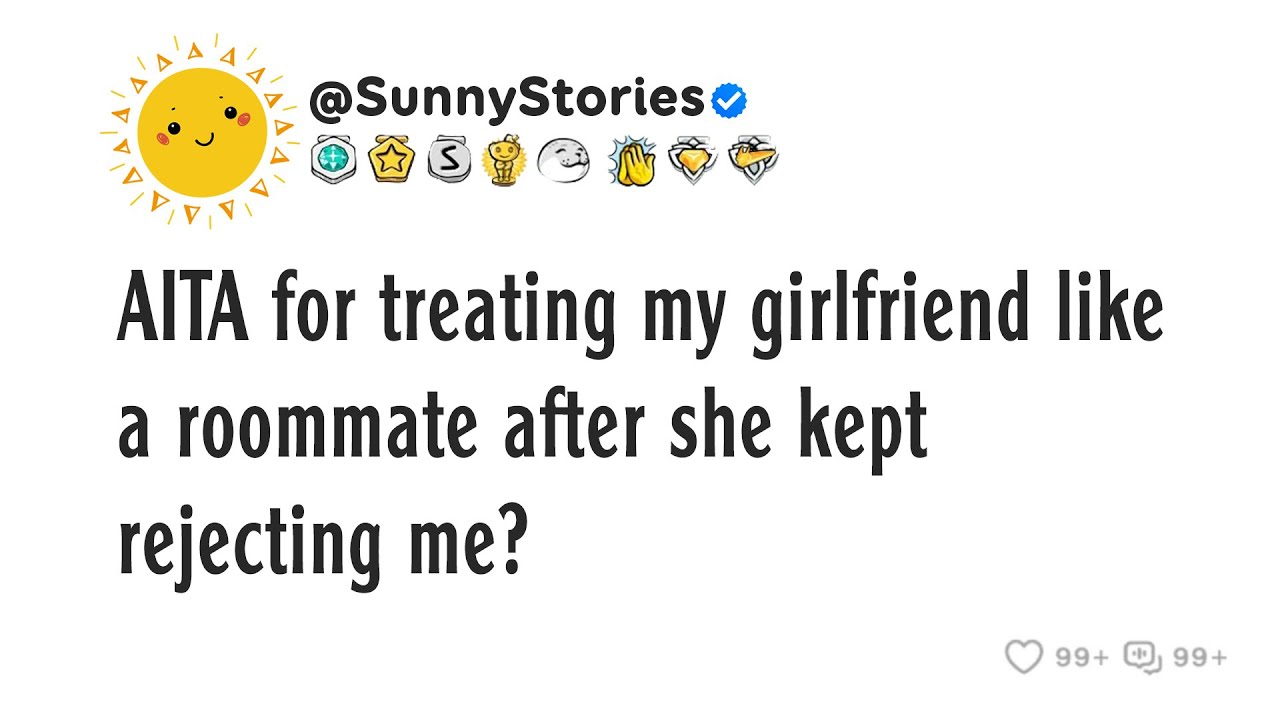
Task: Select the teal diamond award badge
Action: (333, 159)
